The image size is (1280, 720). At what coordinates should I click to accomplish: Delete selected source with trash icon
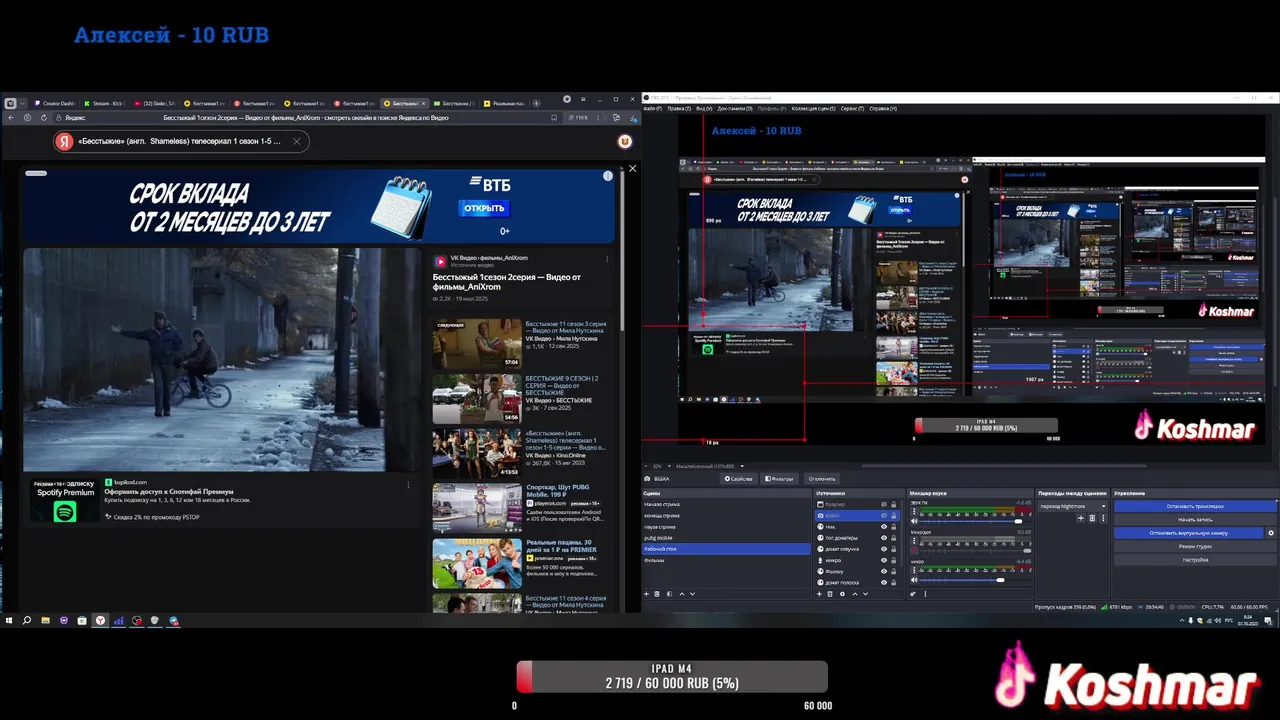coord(830,594)
